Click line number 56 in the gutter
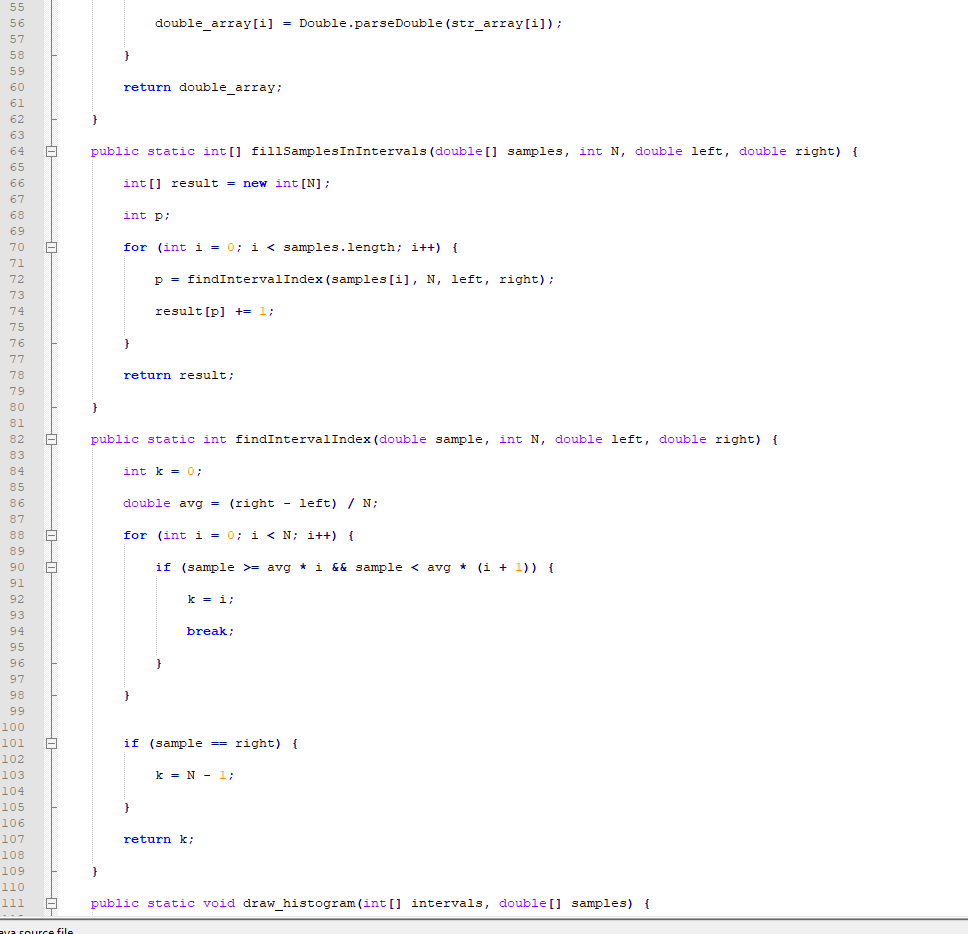968x934 pixels. 17,23
